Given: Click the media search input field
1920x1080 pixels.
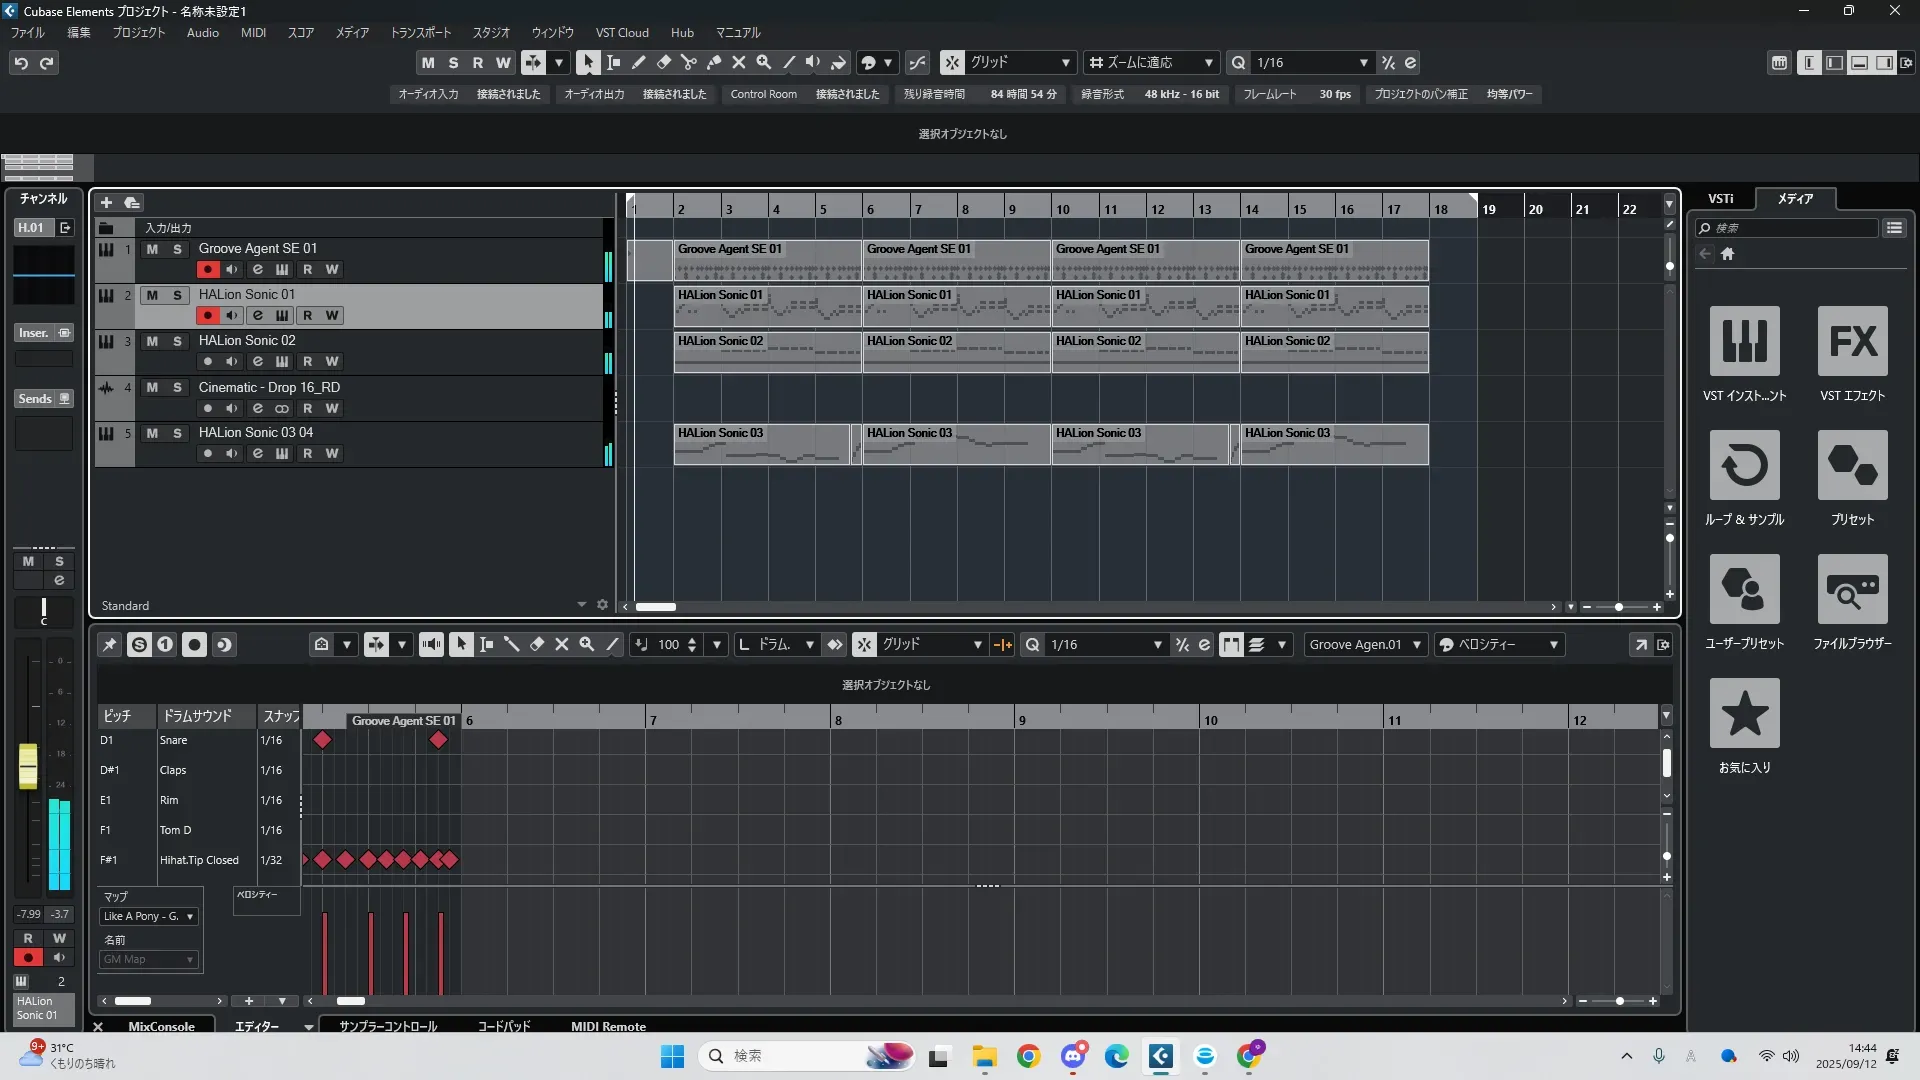Looking at the screenshot, I should [x=1790, y=228].
